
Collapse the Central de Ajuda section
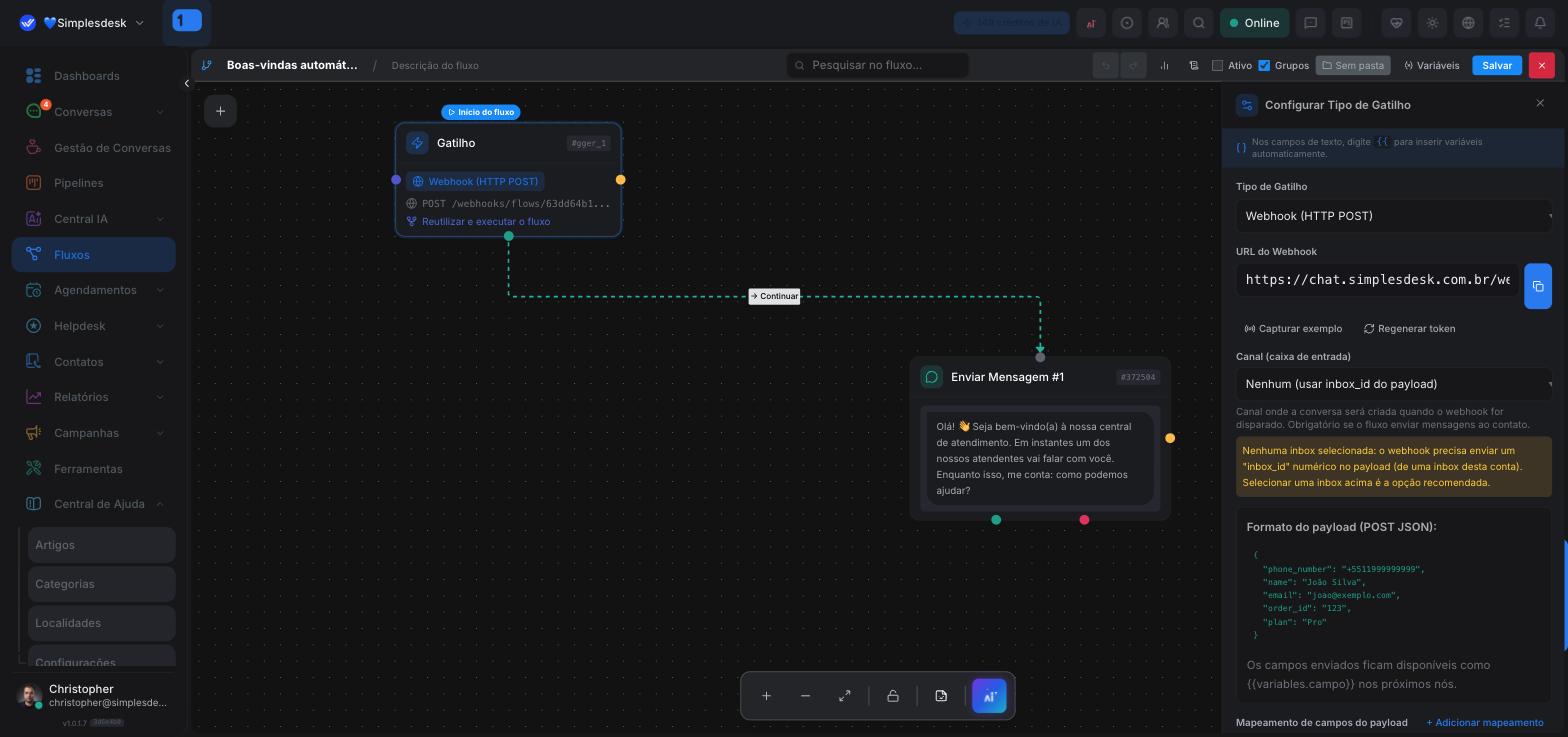(x=160, y=504)
